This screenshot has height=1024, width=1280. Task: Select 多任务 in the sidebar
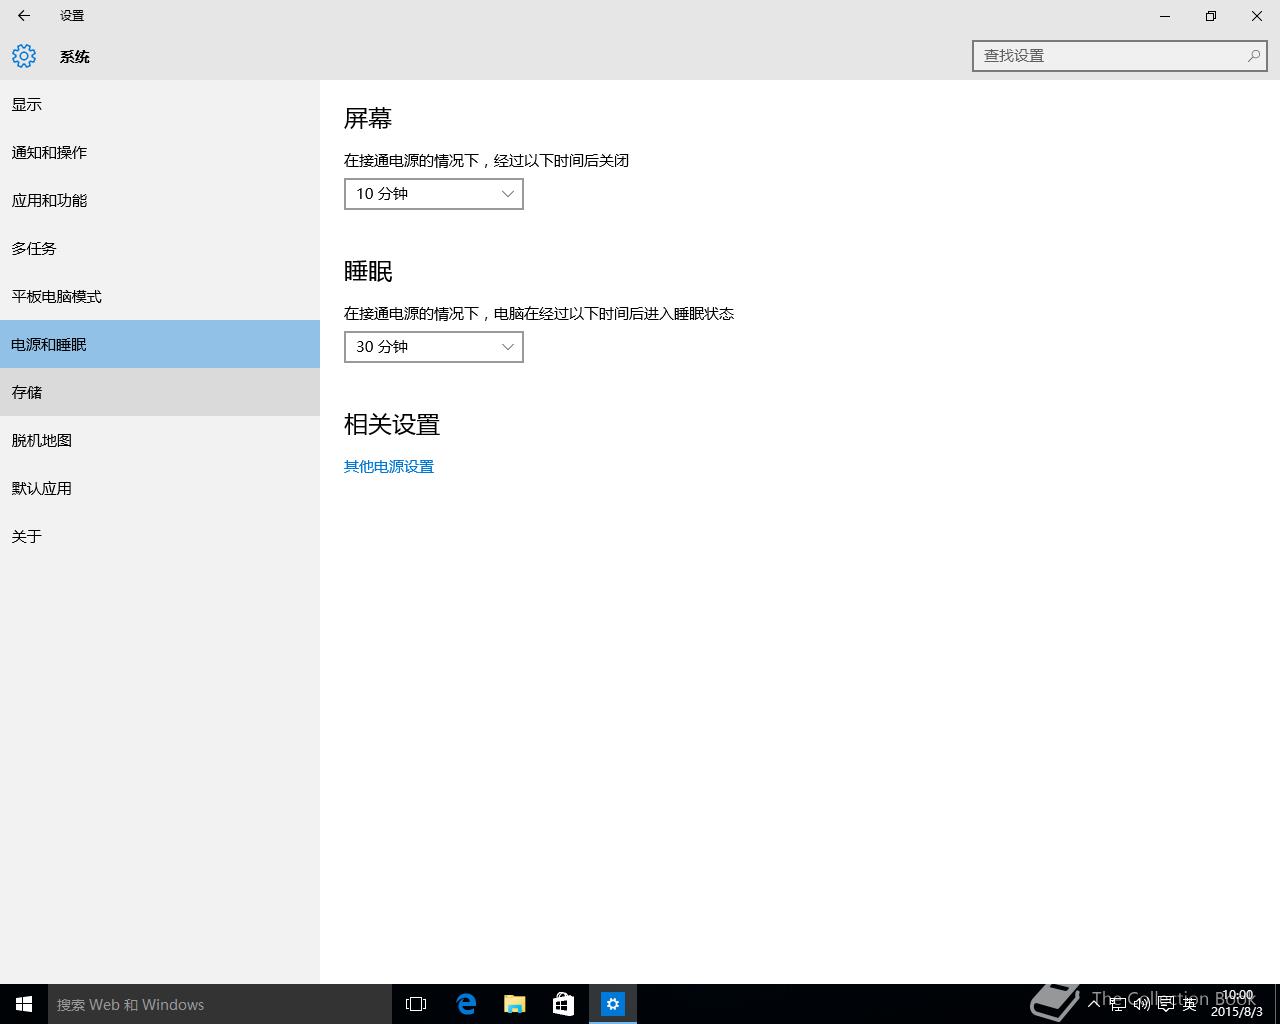(160, 248)
